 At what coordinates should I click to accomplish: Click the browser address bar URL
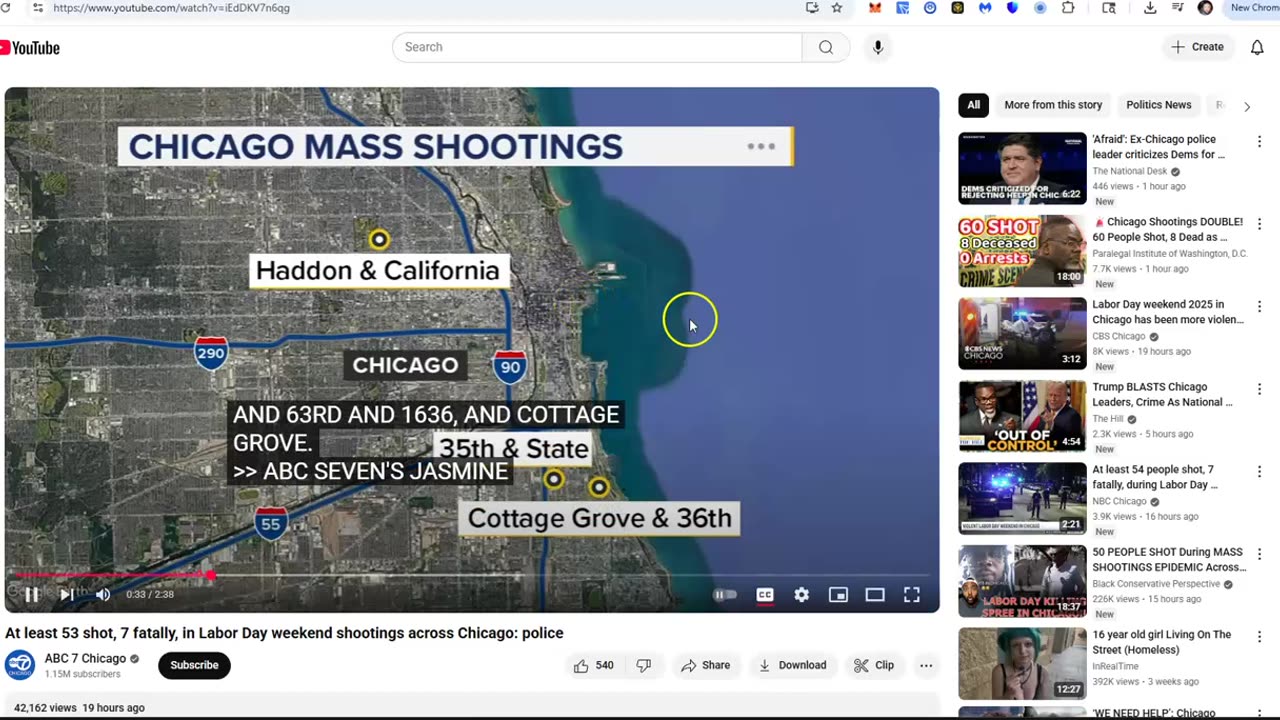point(171,8)
